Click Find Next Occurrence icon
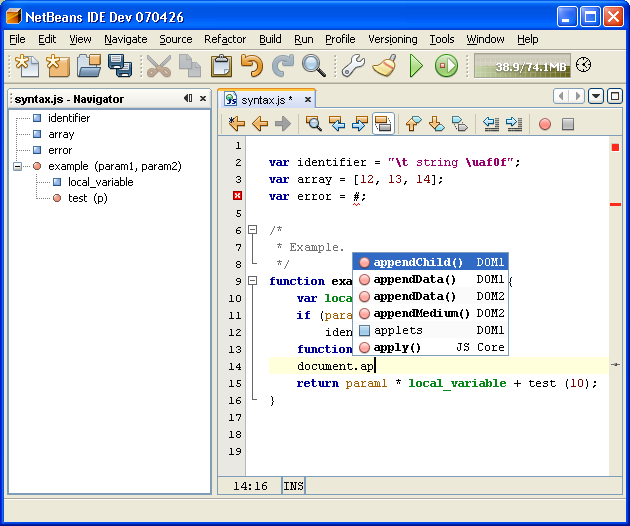The image size is (630, 526). point(360,123)
